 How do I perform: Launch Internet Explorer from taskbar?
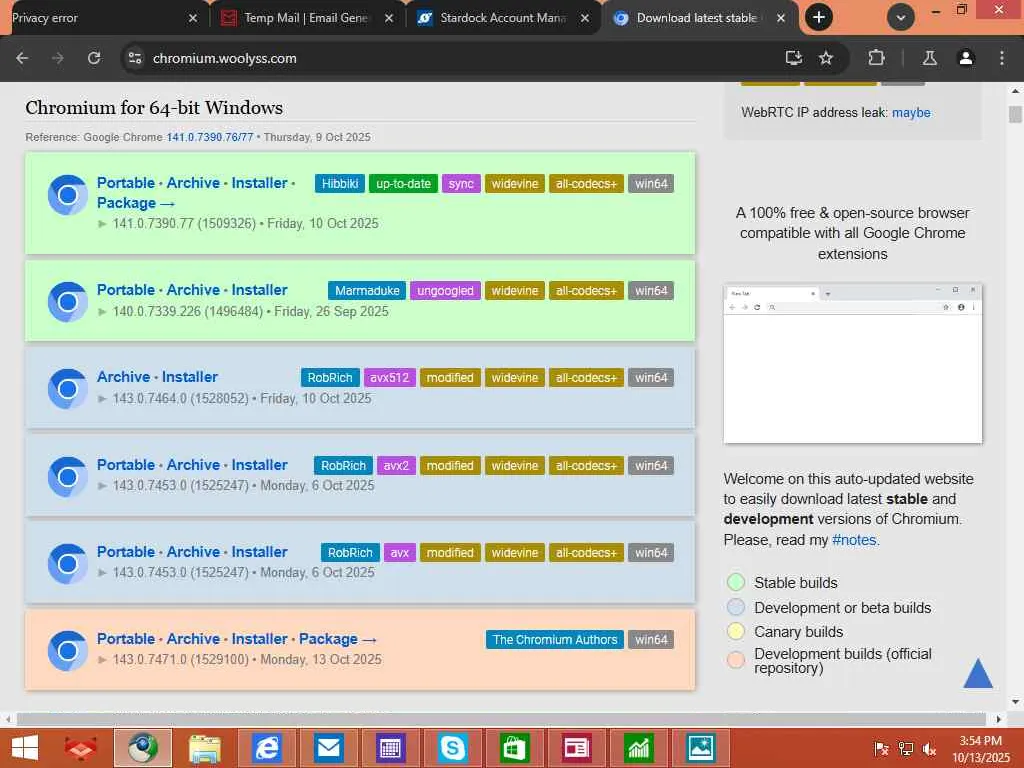[266, 748]
